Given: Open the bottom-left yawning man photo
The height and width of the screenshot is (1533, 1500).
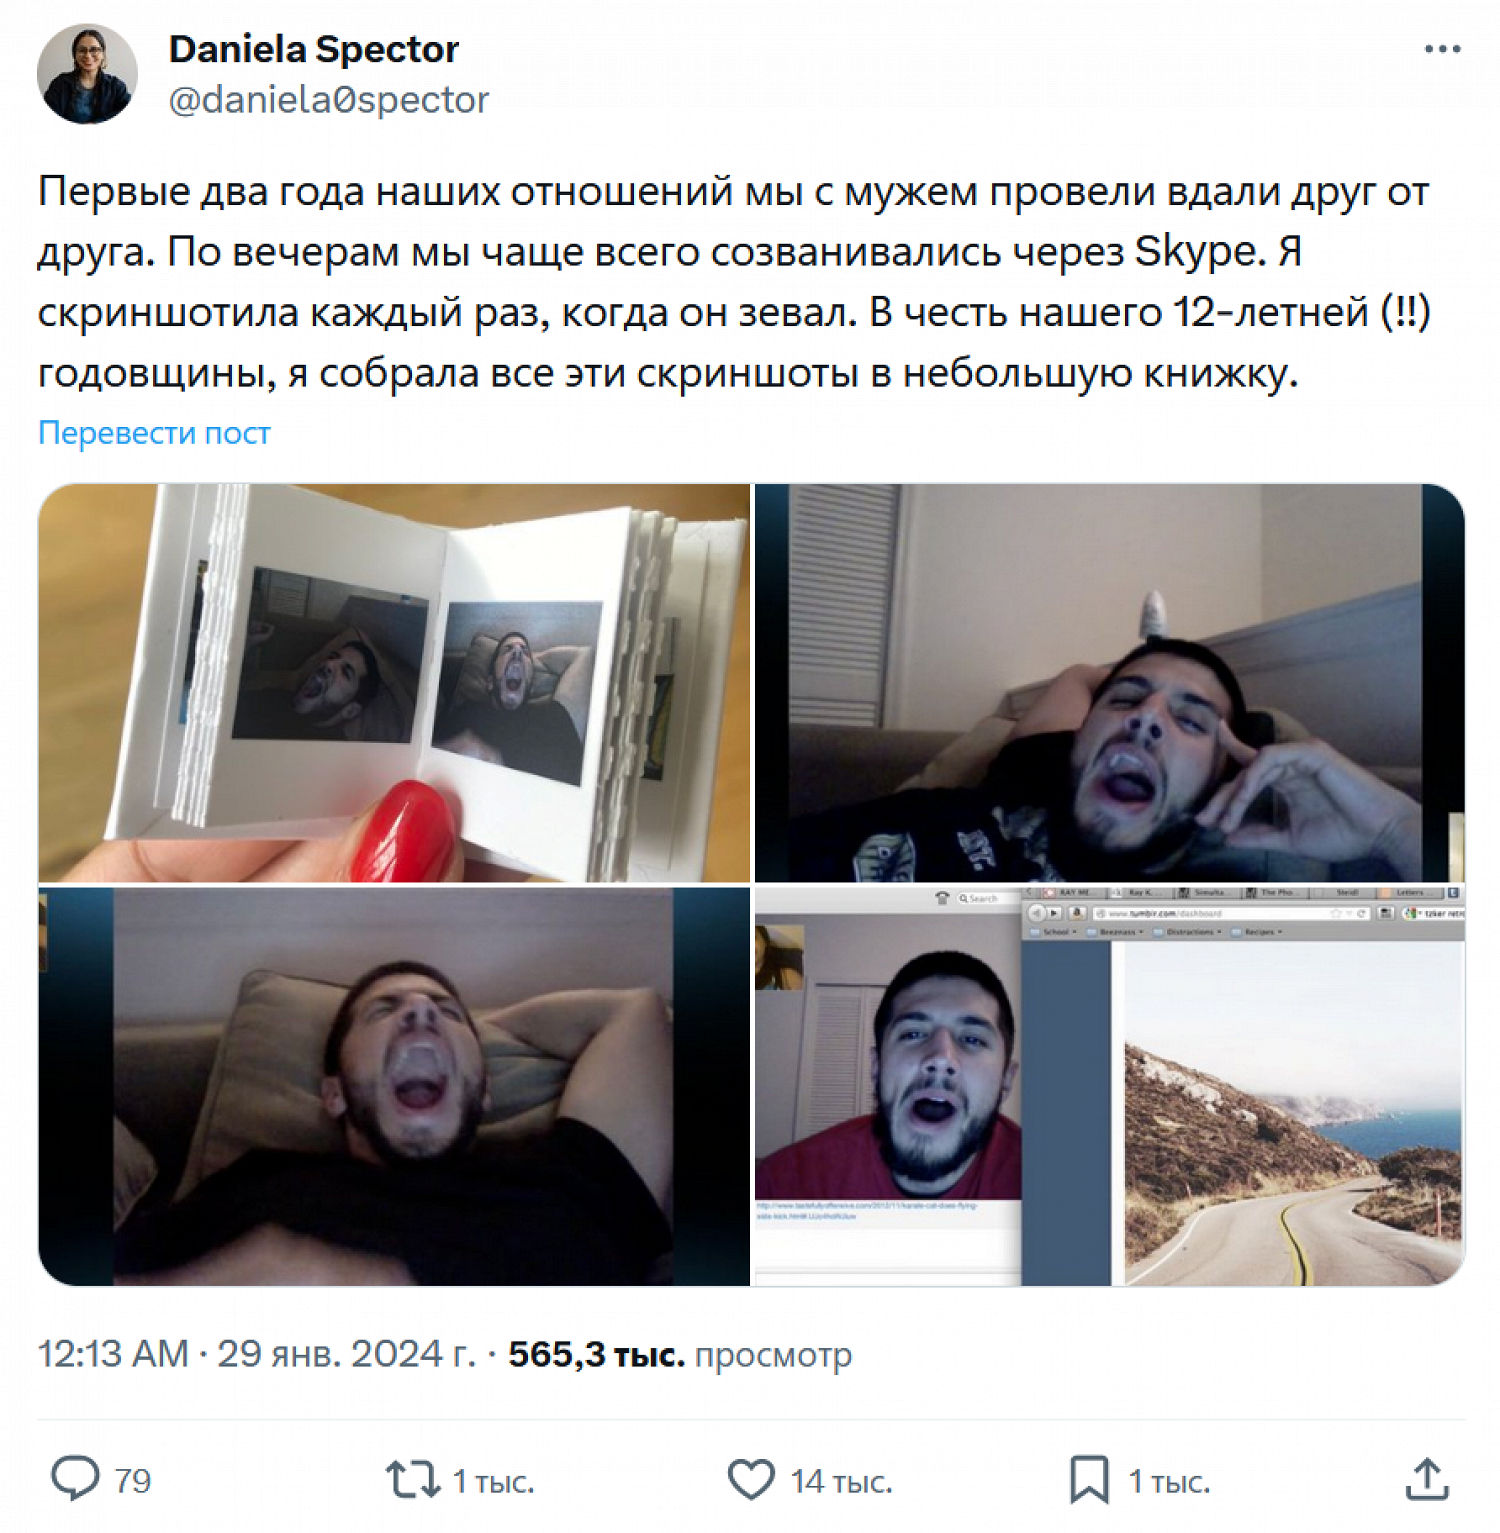Looking at the screenshot, I should point(394,1087).
